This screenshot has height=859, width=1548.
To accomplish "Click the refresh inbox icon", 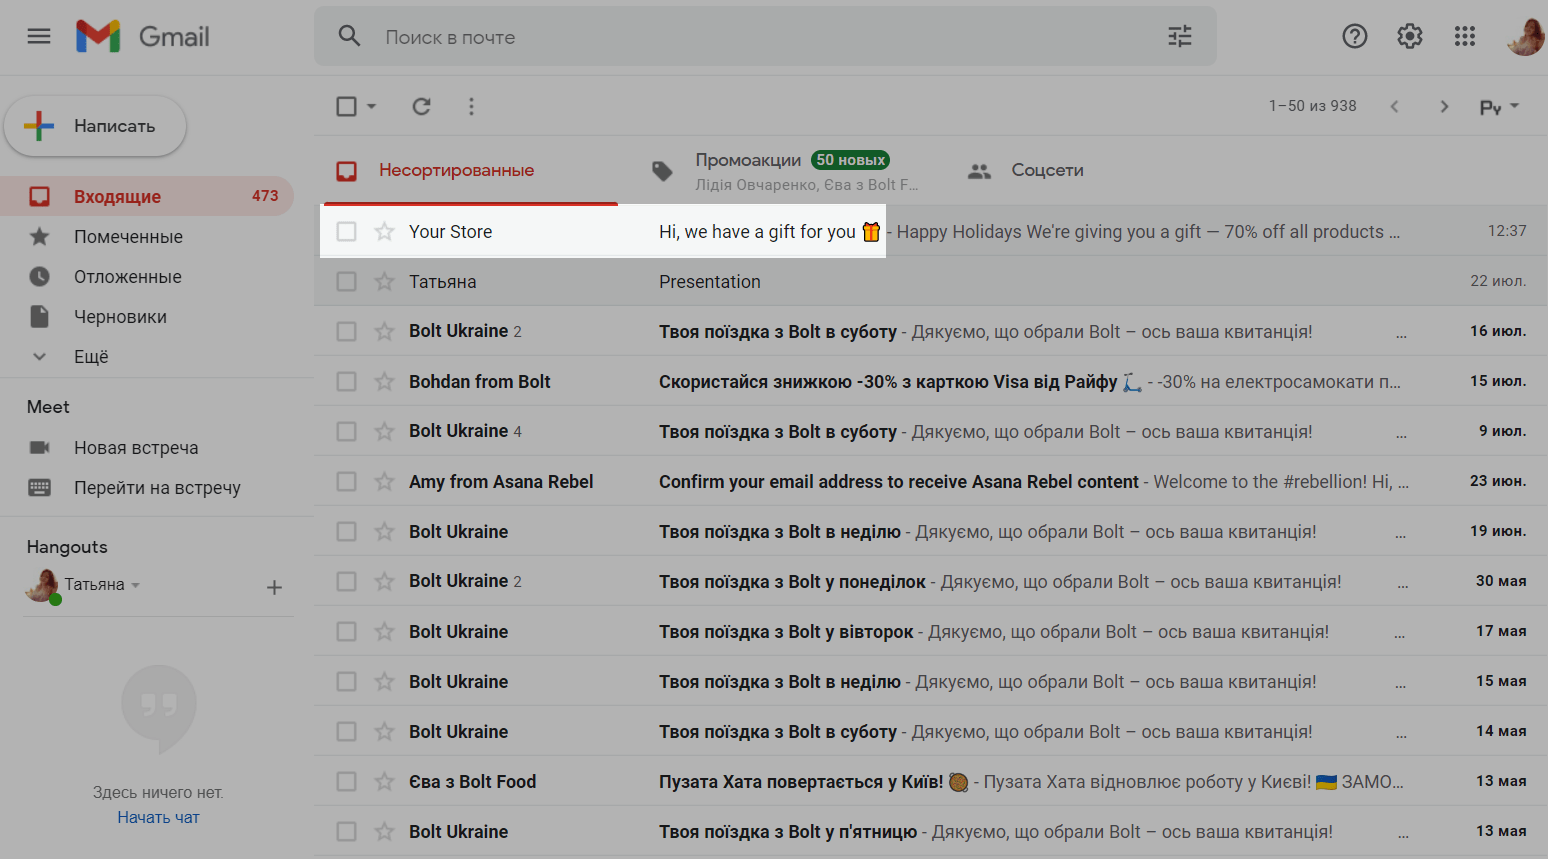I will [422, 106].
